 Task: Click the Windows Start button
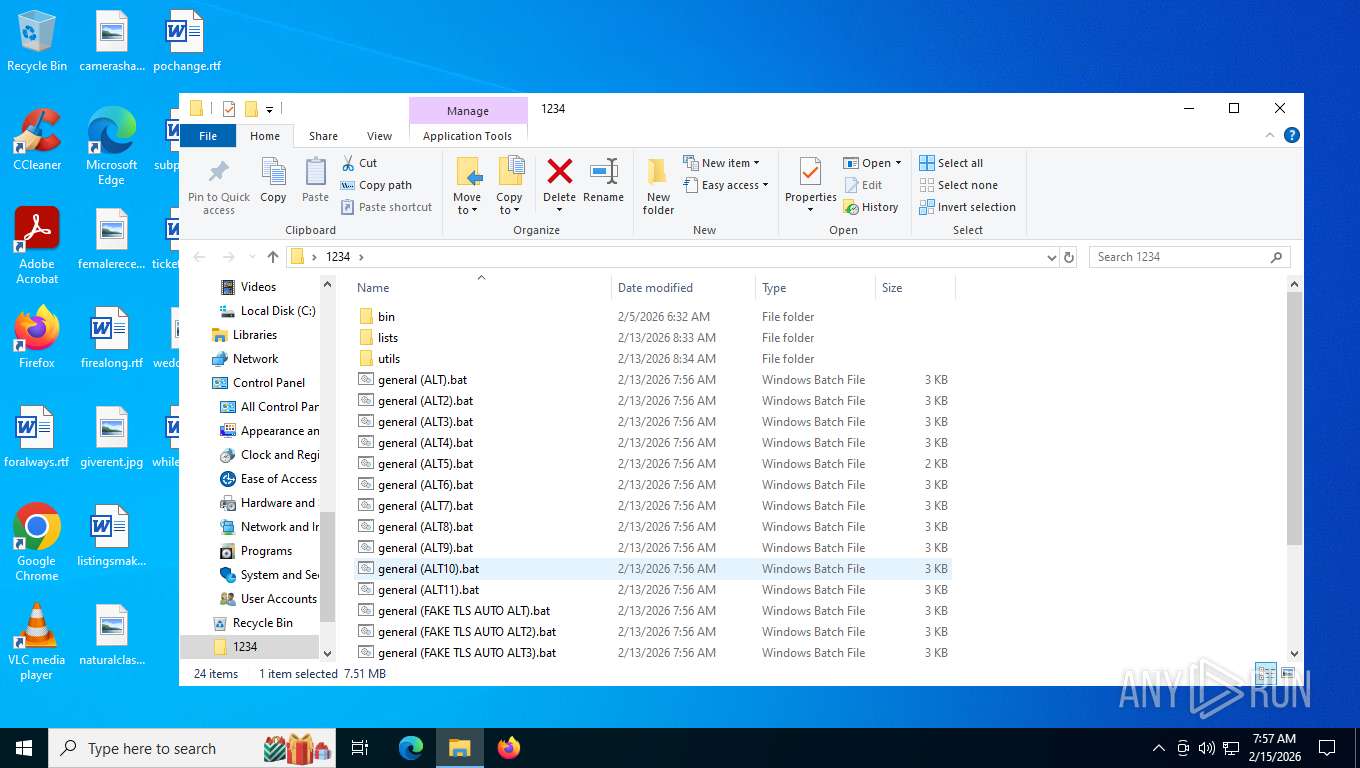coord(24,747)
